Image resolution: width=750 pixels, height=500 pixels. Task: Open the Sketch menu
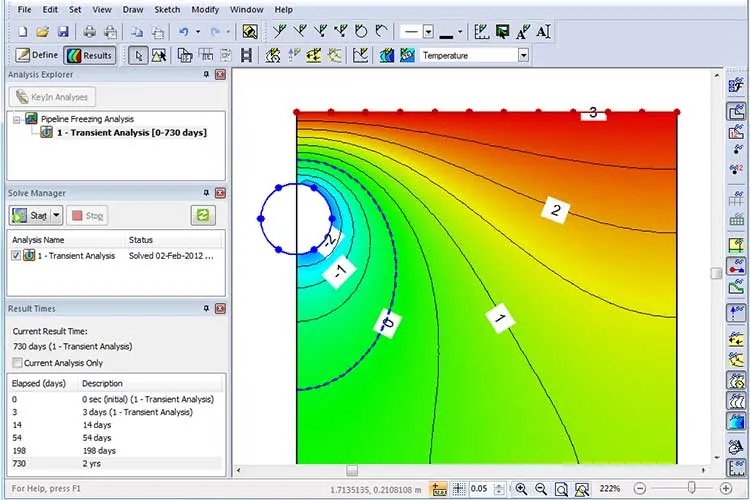click(x=167, y=10)
